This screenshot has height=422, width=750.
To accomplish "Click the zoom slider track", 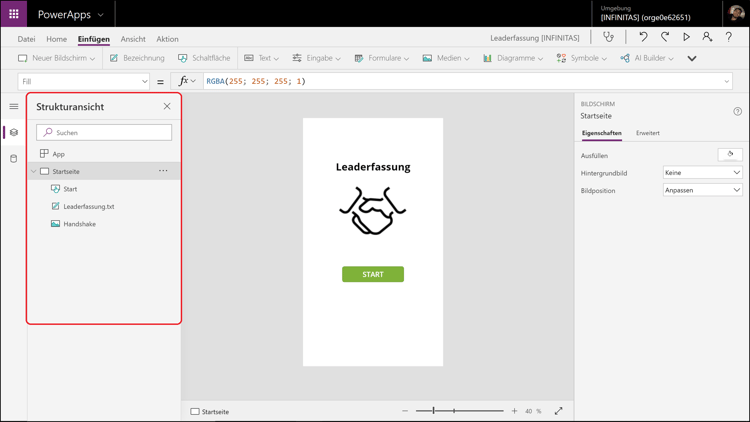I will 459,411.
